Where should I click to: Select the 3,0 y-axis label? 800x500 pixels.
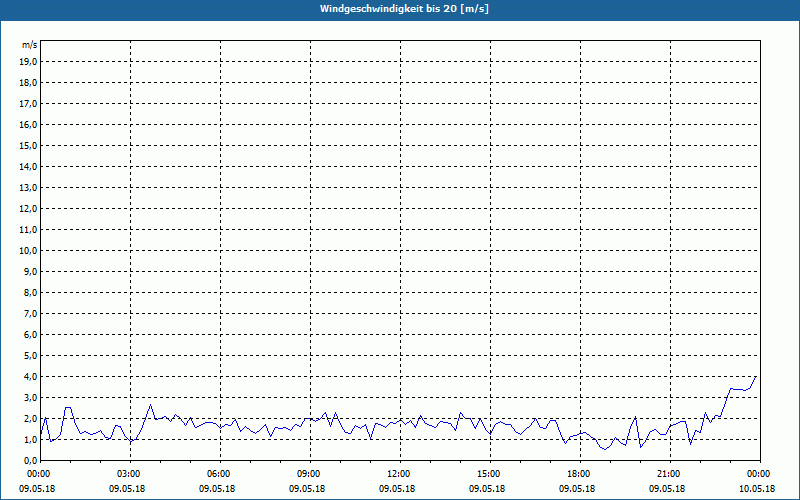(x=32, y=397)
